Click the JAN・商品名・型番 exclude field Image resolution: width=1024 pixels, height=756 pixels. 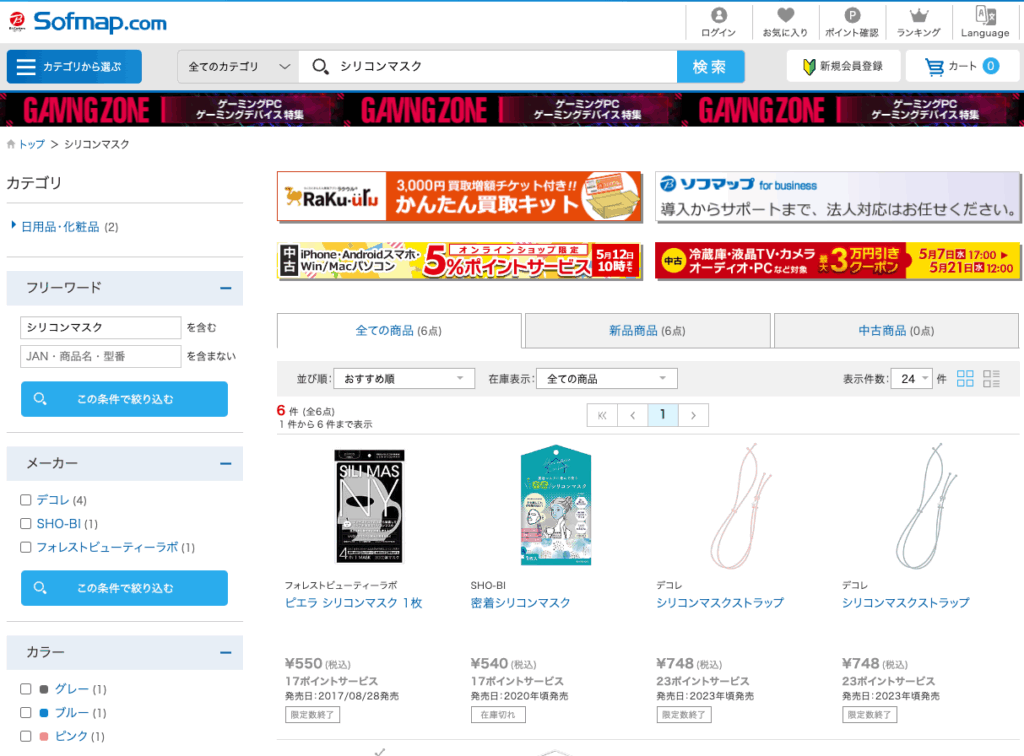click(x=101, y=356)
